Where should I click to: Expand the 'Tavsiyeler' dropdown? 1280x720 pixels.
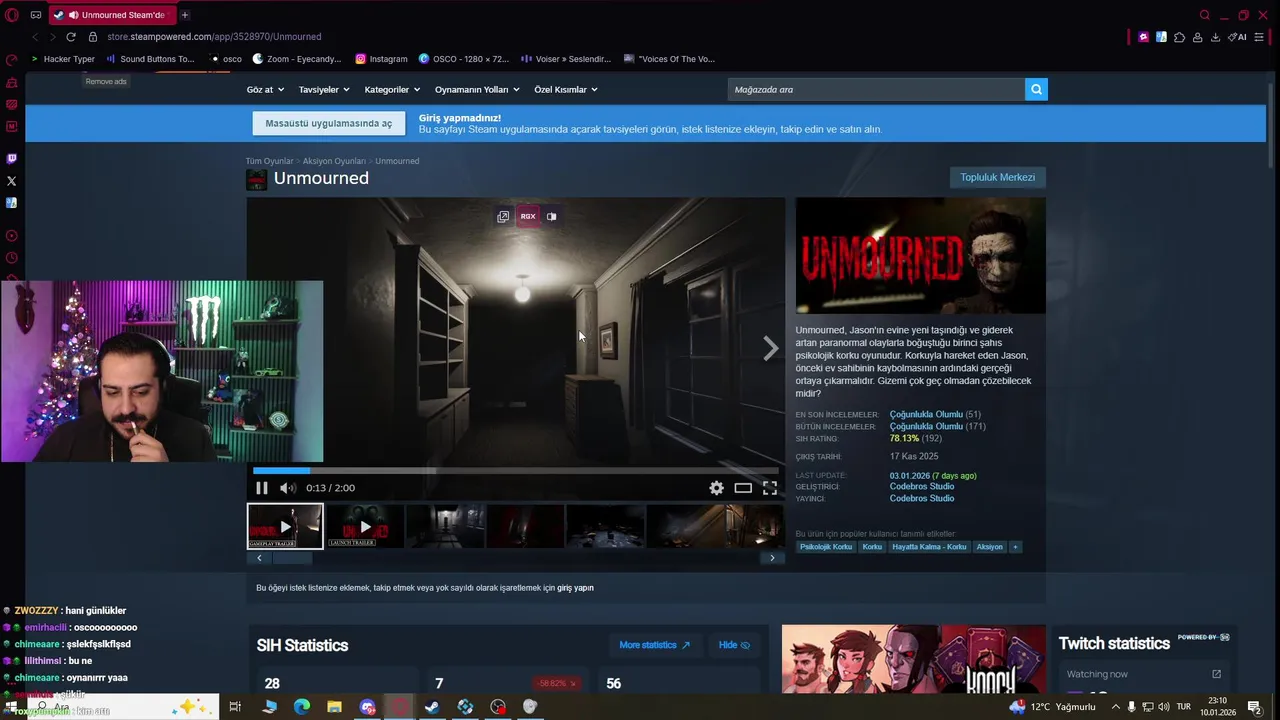[x=324, y=89]
